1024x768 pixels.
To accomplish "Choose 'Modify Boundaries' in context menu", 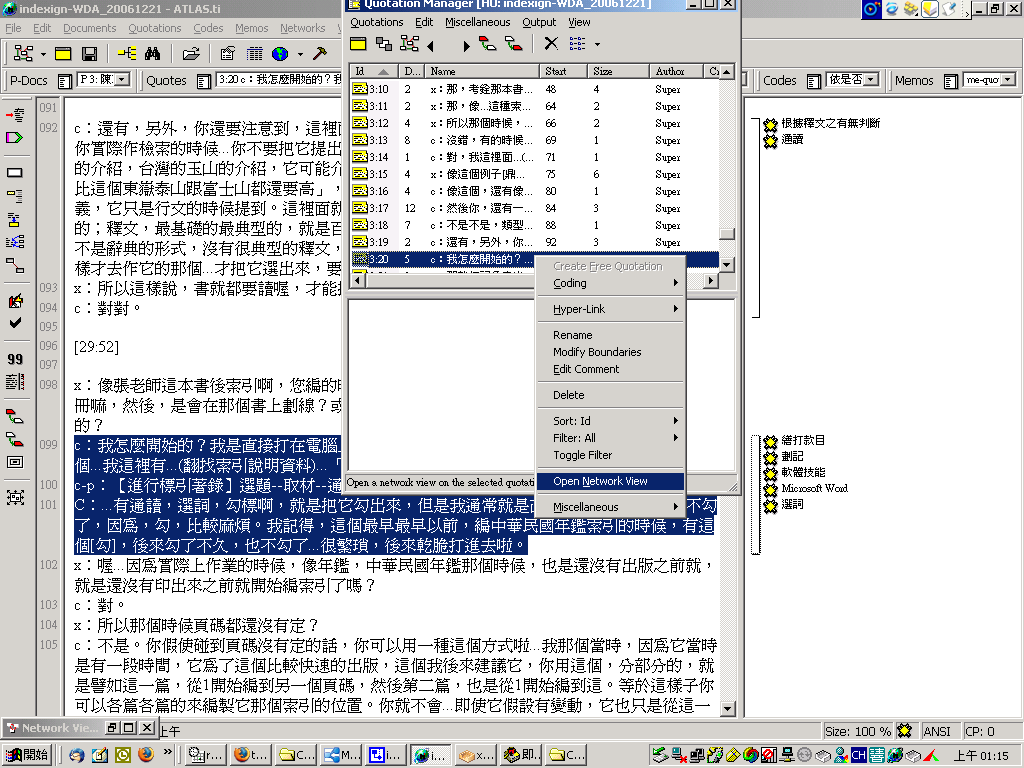I will (610, 352).
